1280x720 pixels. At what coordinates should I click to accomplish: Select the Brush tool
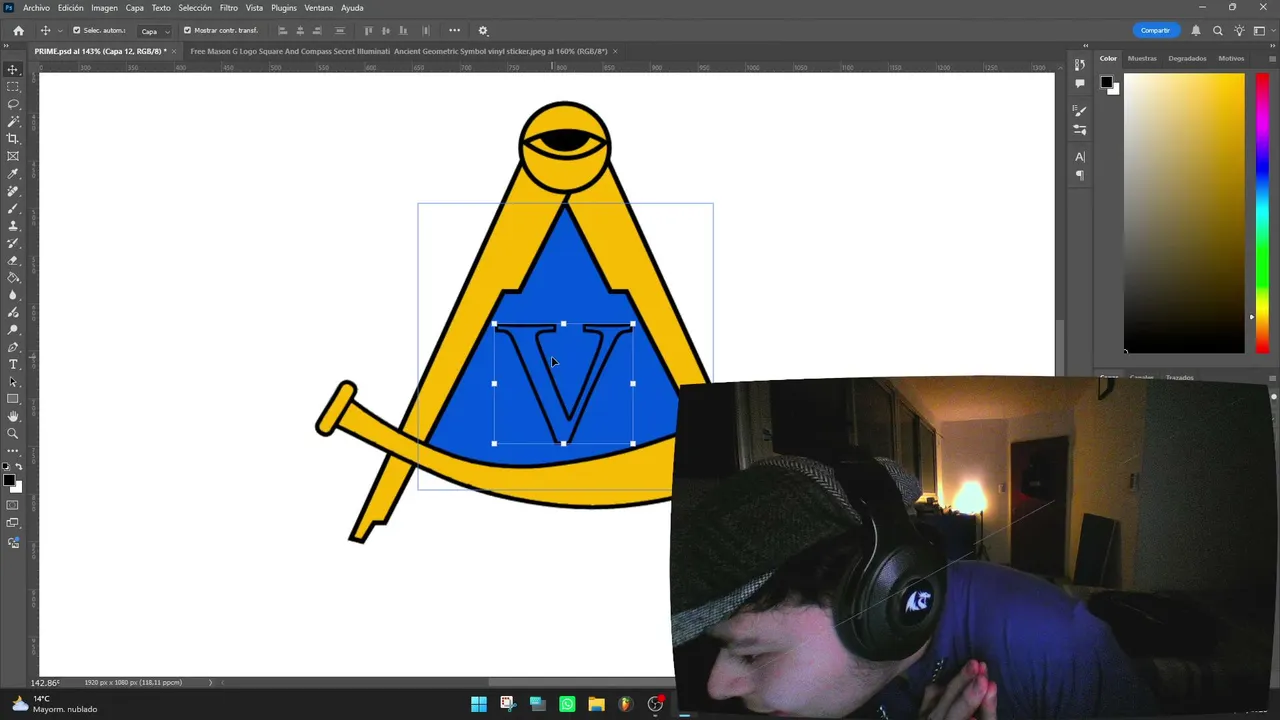point(13,208)
